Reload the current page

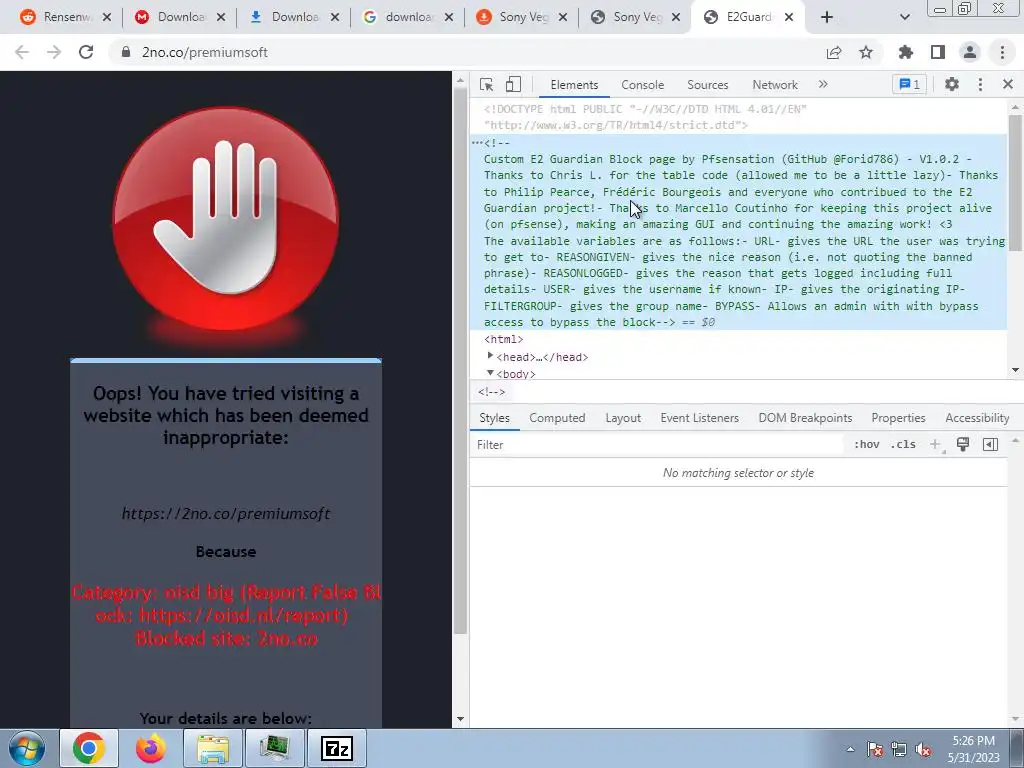(x=86, y=52)
